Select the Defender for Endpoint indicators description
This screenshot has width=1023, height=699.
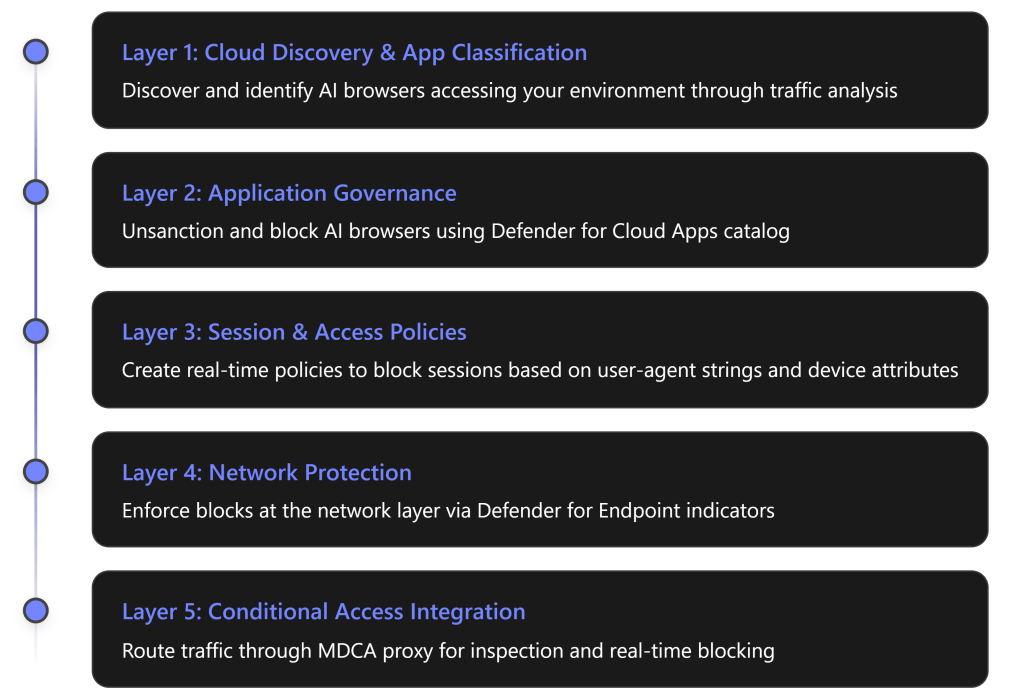tap(448, 511)
